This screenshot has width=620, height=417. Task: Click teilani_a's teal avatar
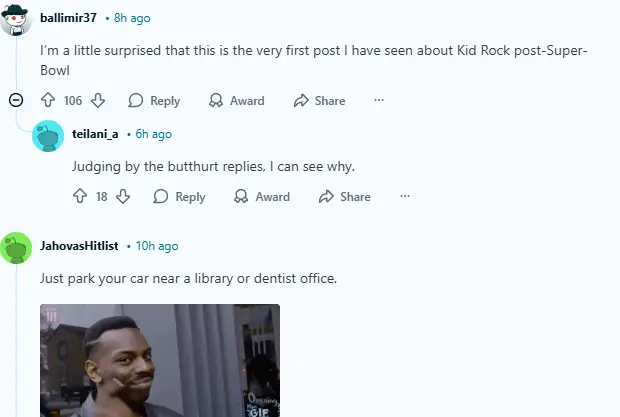coord(48,136)
